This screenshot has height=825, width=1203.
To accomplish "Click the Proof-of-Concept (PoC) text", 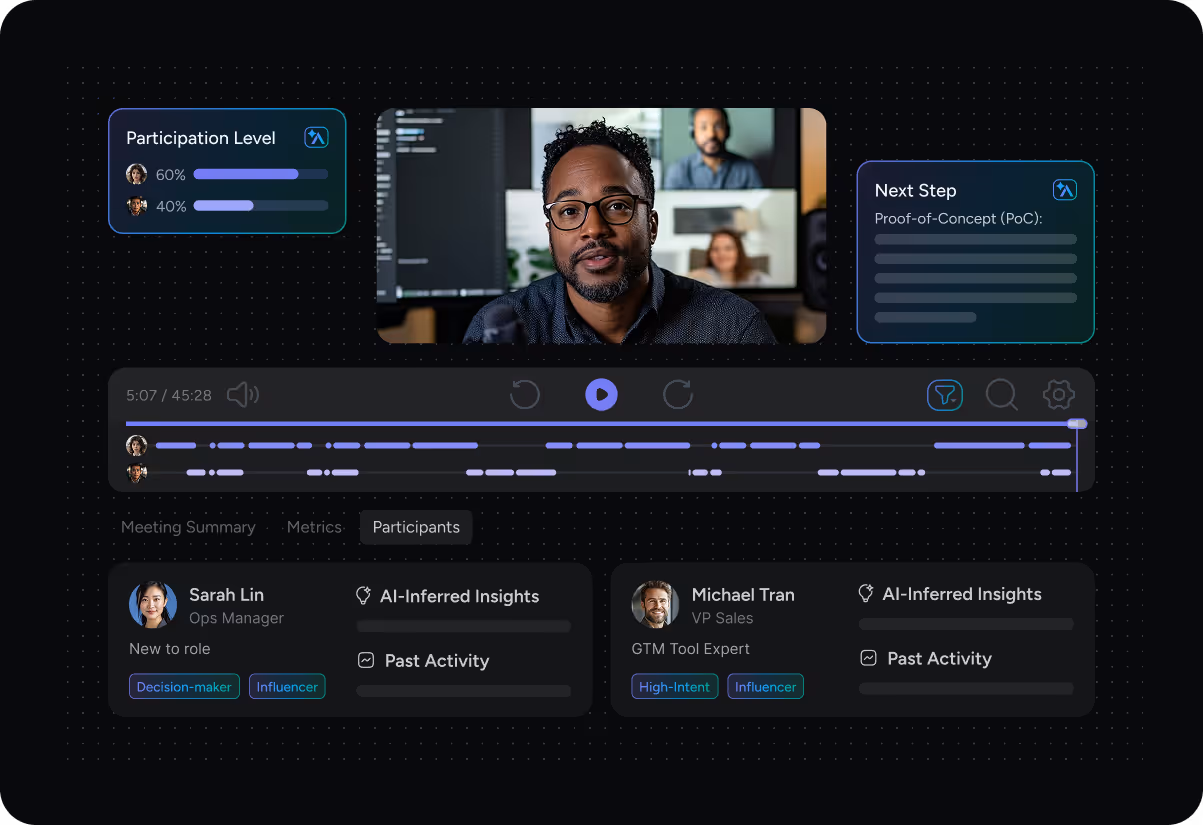I will [959, 218].
